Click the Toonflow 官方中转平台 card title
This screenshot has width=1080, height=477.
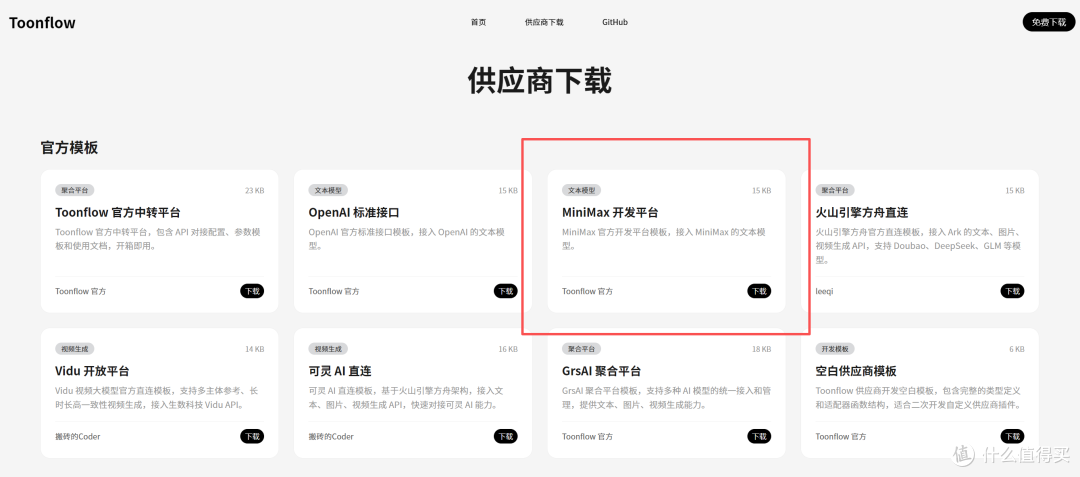(118, 213)
